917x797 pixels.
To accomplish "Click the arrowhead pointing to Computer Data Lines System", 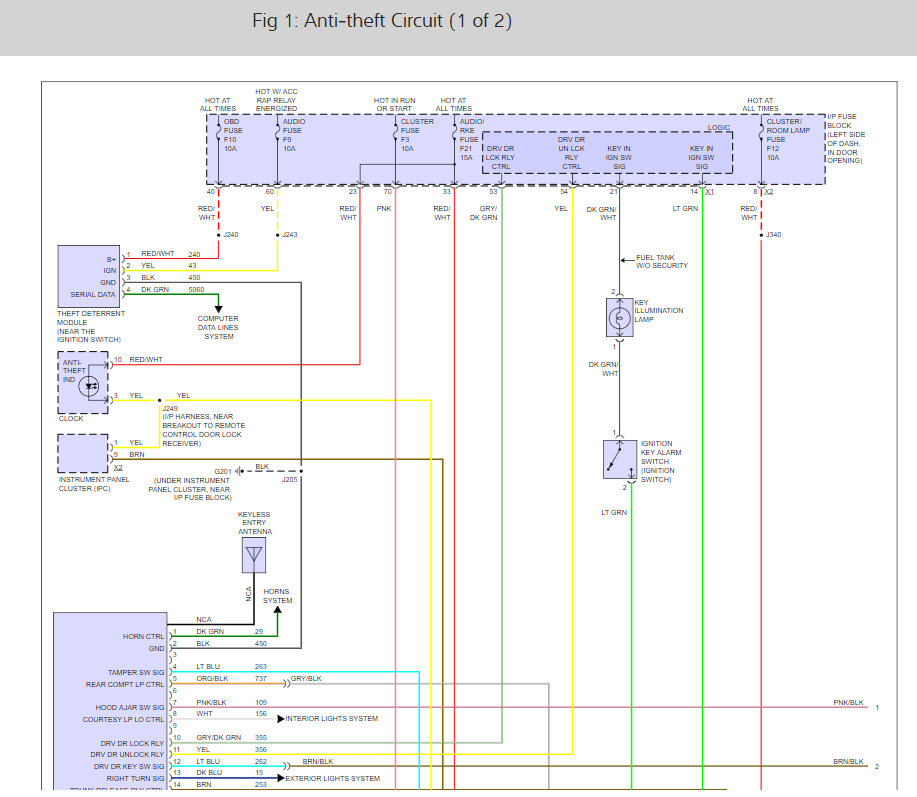I will click(x=218, y=309).
